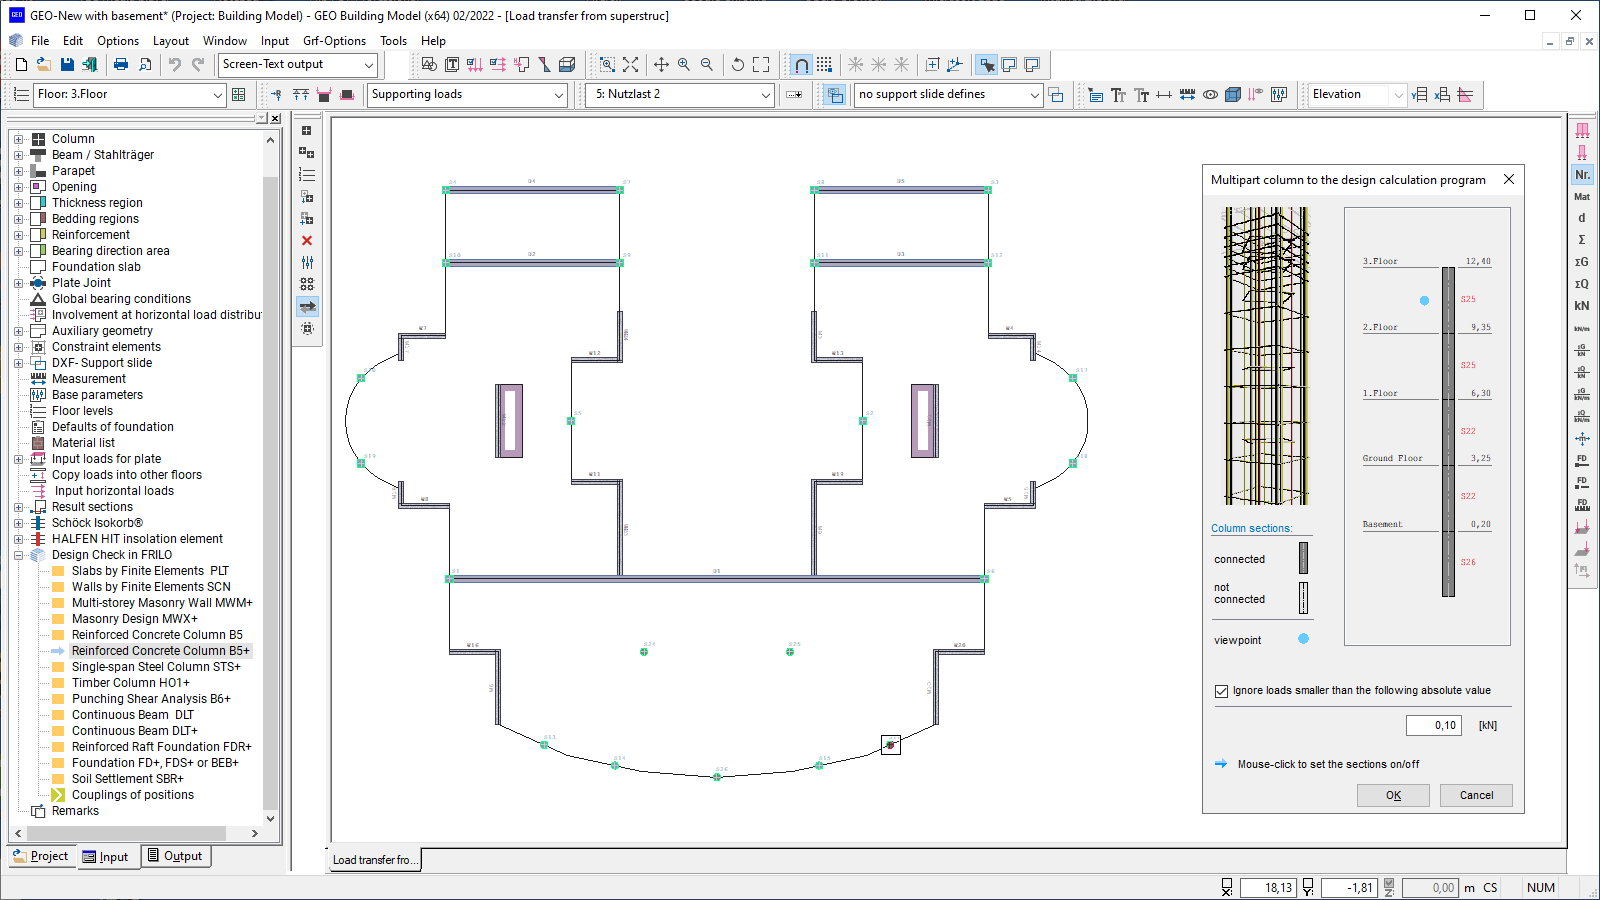Click the Zoom out magnifier icon

pos(707,64)
